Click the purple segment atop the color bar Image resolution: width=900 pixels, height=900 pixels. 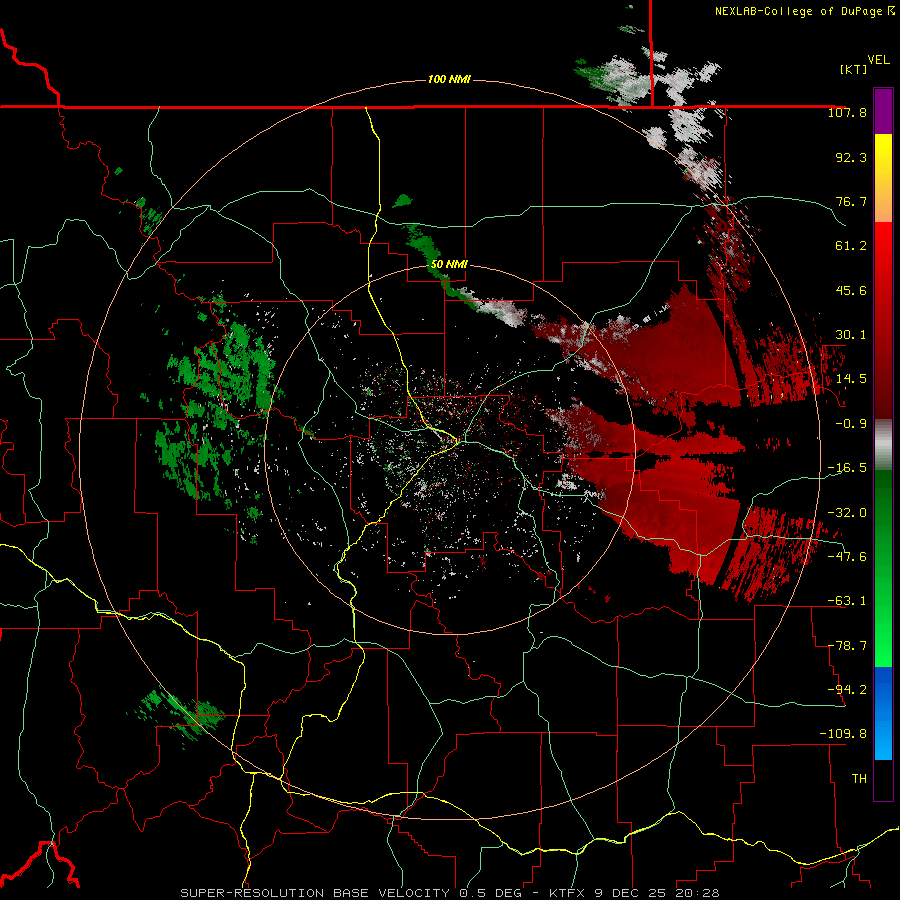pyautogui.click(x=883, y=112)
